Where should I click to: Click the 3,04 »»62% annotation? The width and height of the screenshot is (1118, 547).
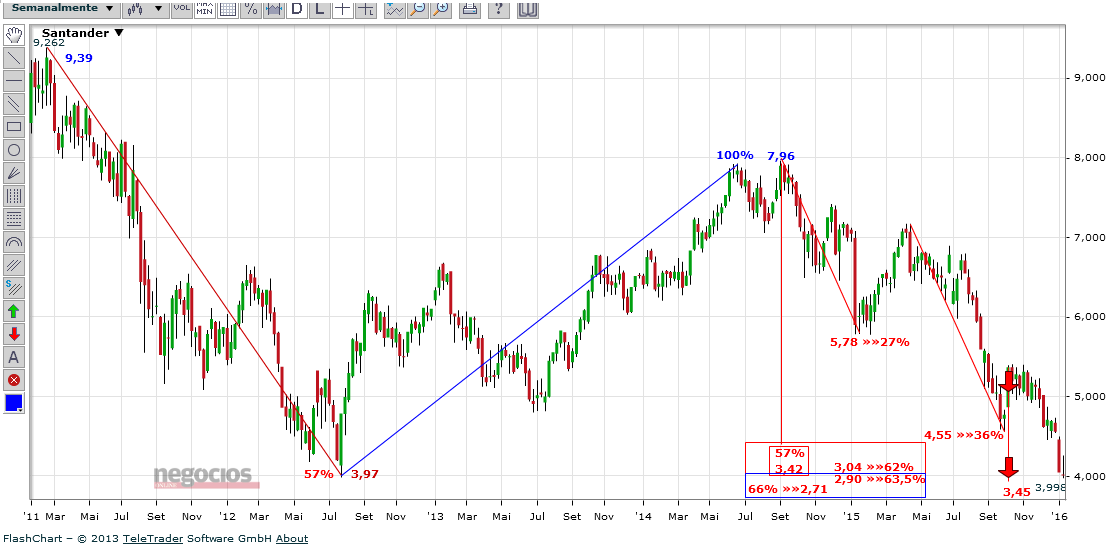pyautogui.click(x=874, y=467)
